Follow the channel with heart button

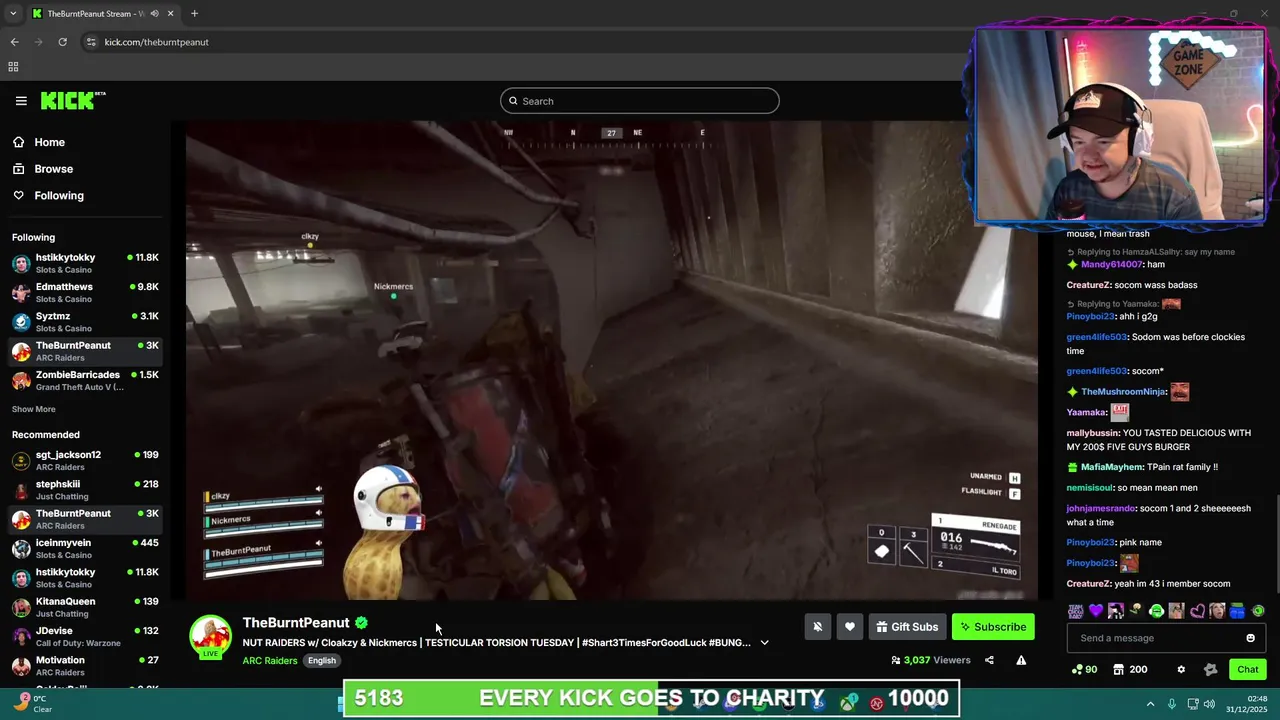click(x=849, y=627)
